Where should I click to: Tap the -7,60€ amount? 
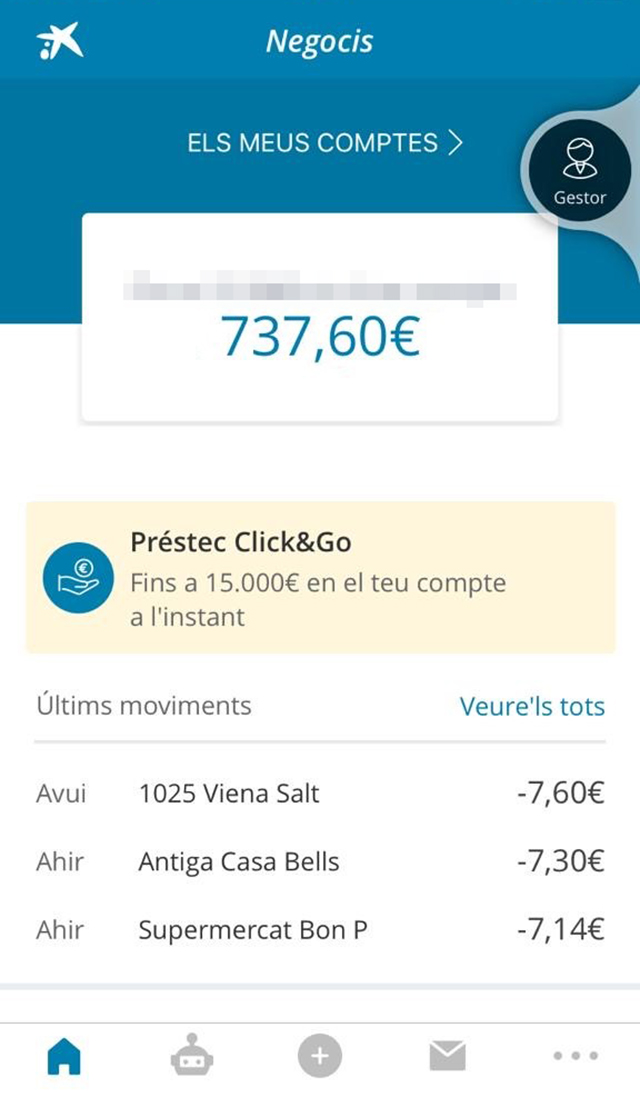tap(560, 794)
